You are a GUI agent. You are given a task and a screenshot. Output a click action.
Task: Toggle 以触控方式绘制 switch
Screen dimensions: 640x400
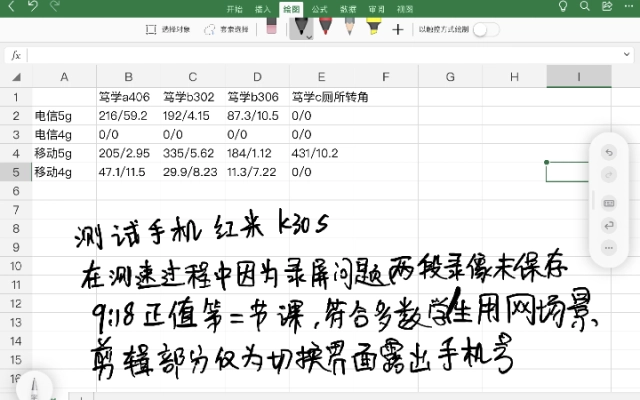click(486, 29)
